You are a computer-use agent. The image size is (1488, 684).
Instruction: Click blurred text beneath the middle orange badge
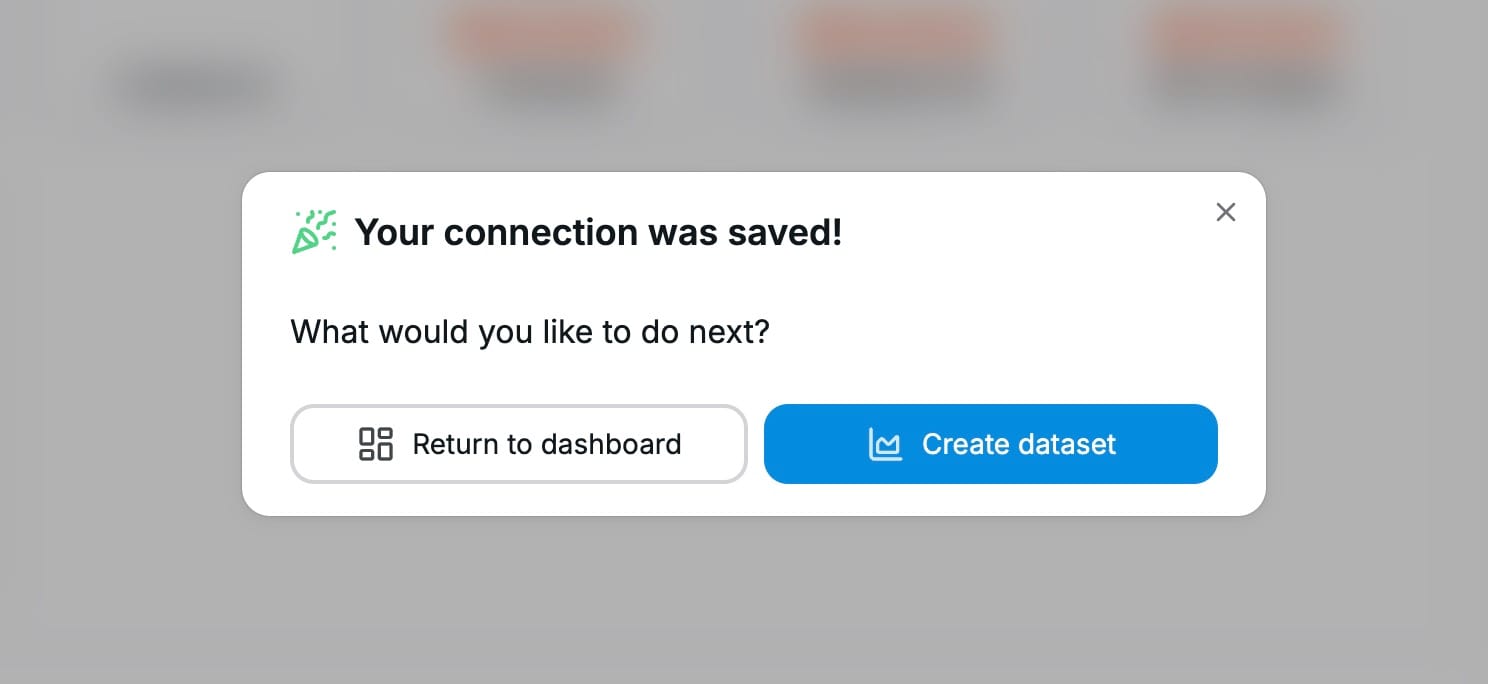[x=895, y=87]
